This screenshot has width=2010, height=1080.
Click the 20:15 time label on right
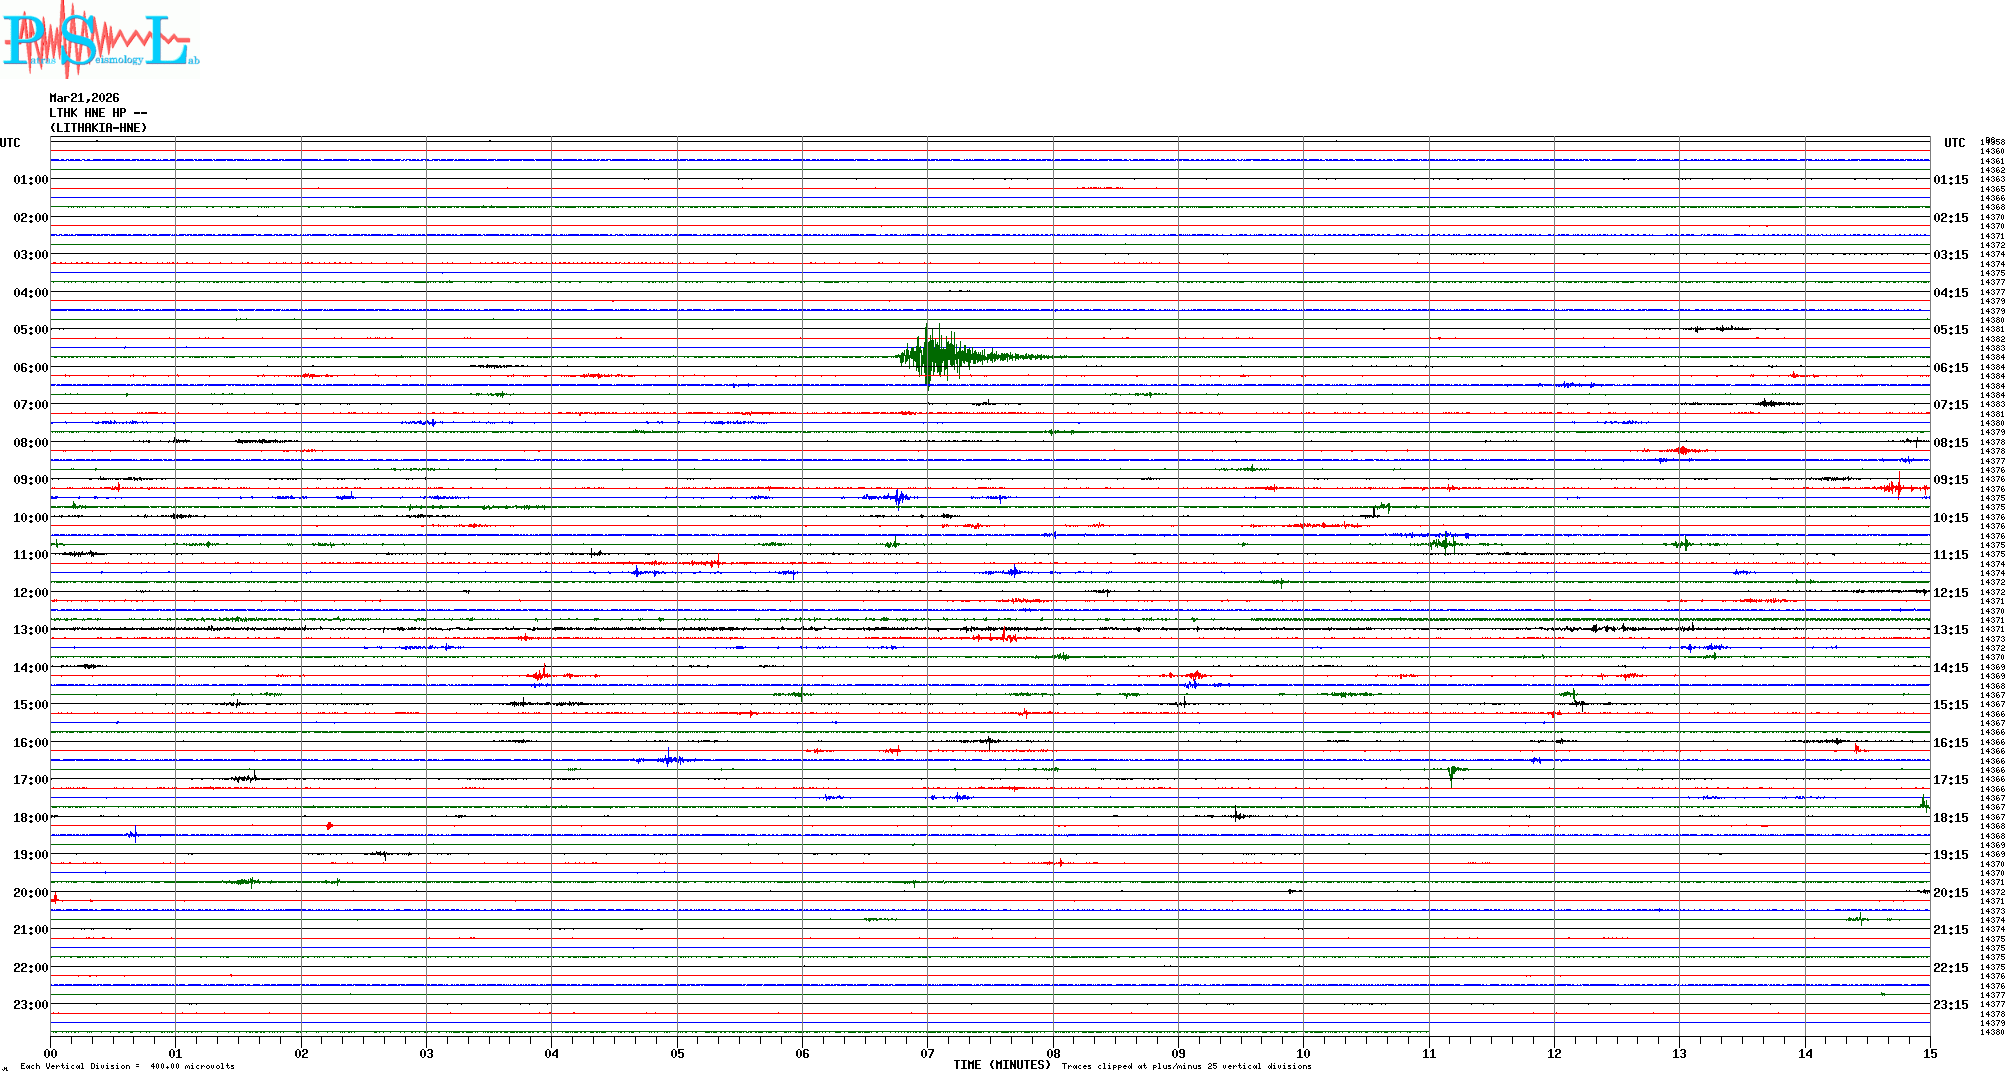(x=1950, y=893)
